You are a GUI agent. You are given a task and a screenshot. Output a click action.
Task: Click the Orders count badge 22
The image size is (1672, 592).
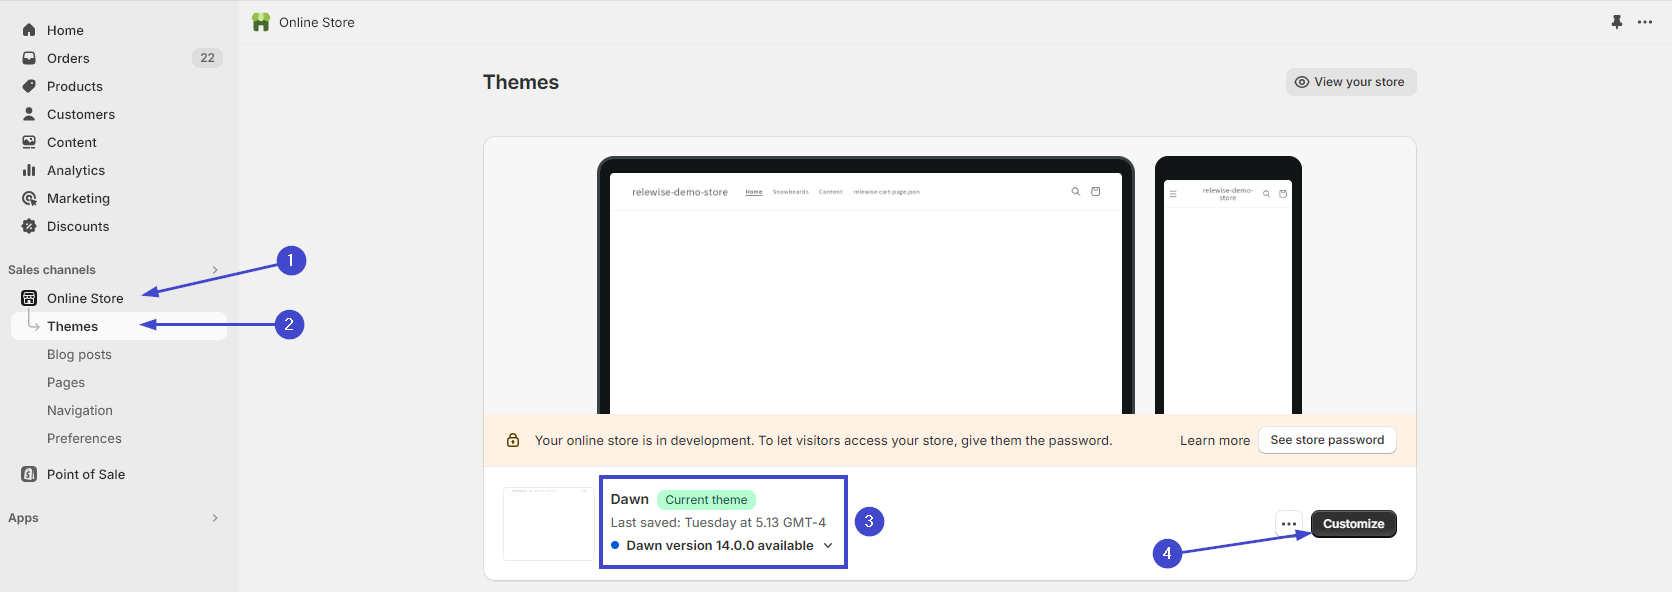[x=207, y=58]
